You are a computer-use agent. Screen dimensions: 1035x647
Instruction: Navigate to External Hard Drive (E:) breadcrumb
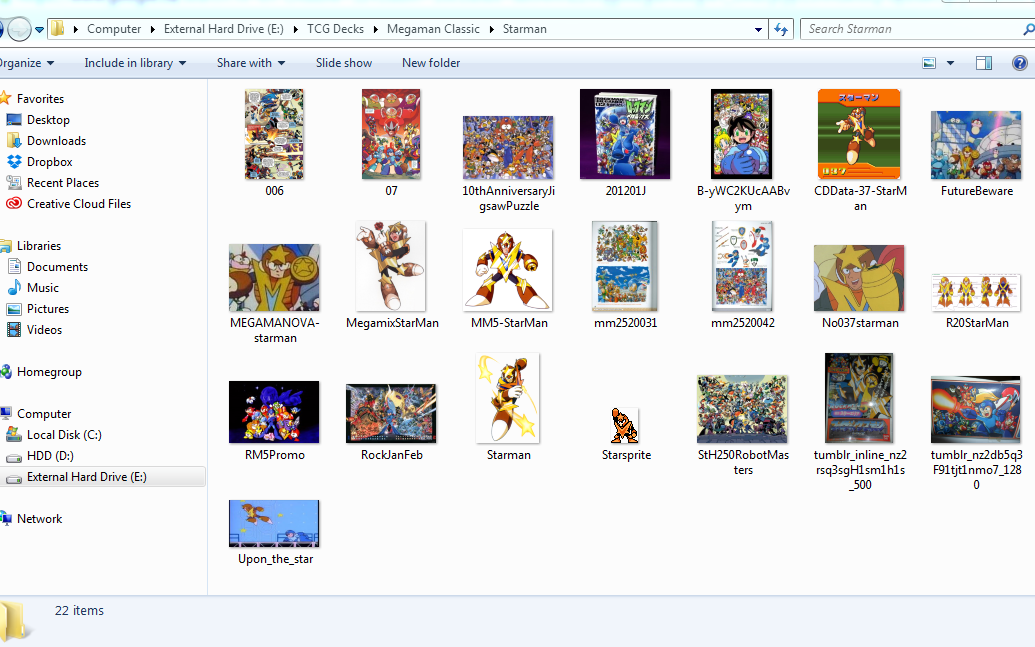click(x=224, y=29)
